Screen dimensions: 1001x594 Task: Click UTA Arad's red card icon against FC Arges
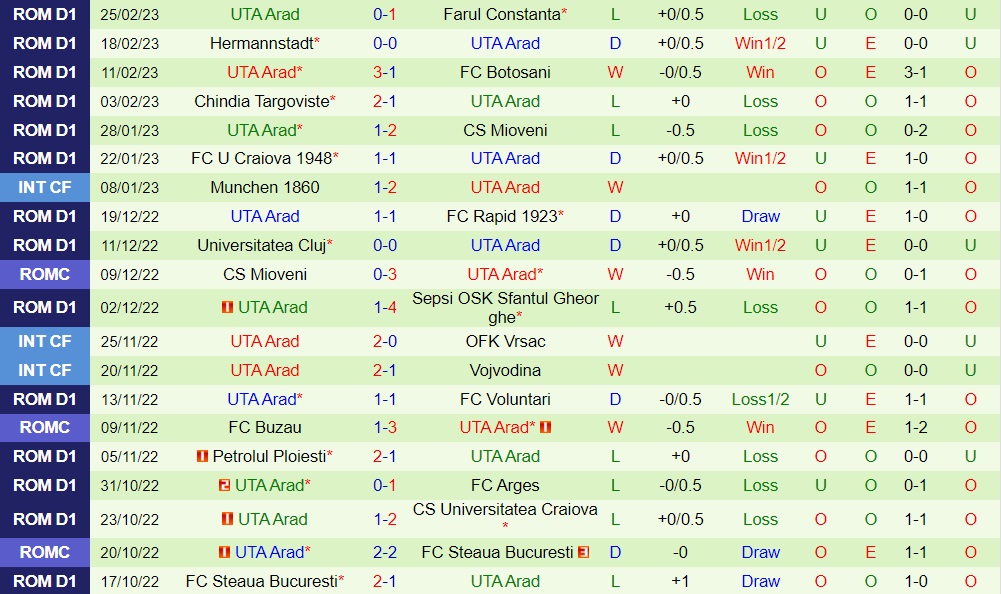pos(225,485)
